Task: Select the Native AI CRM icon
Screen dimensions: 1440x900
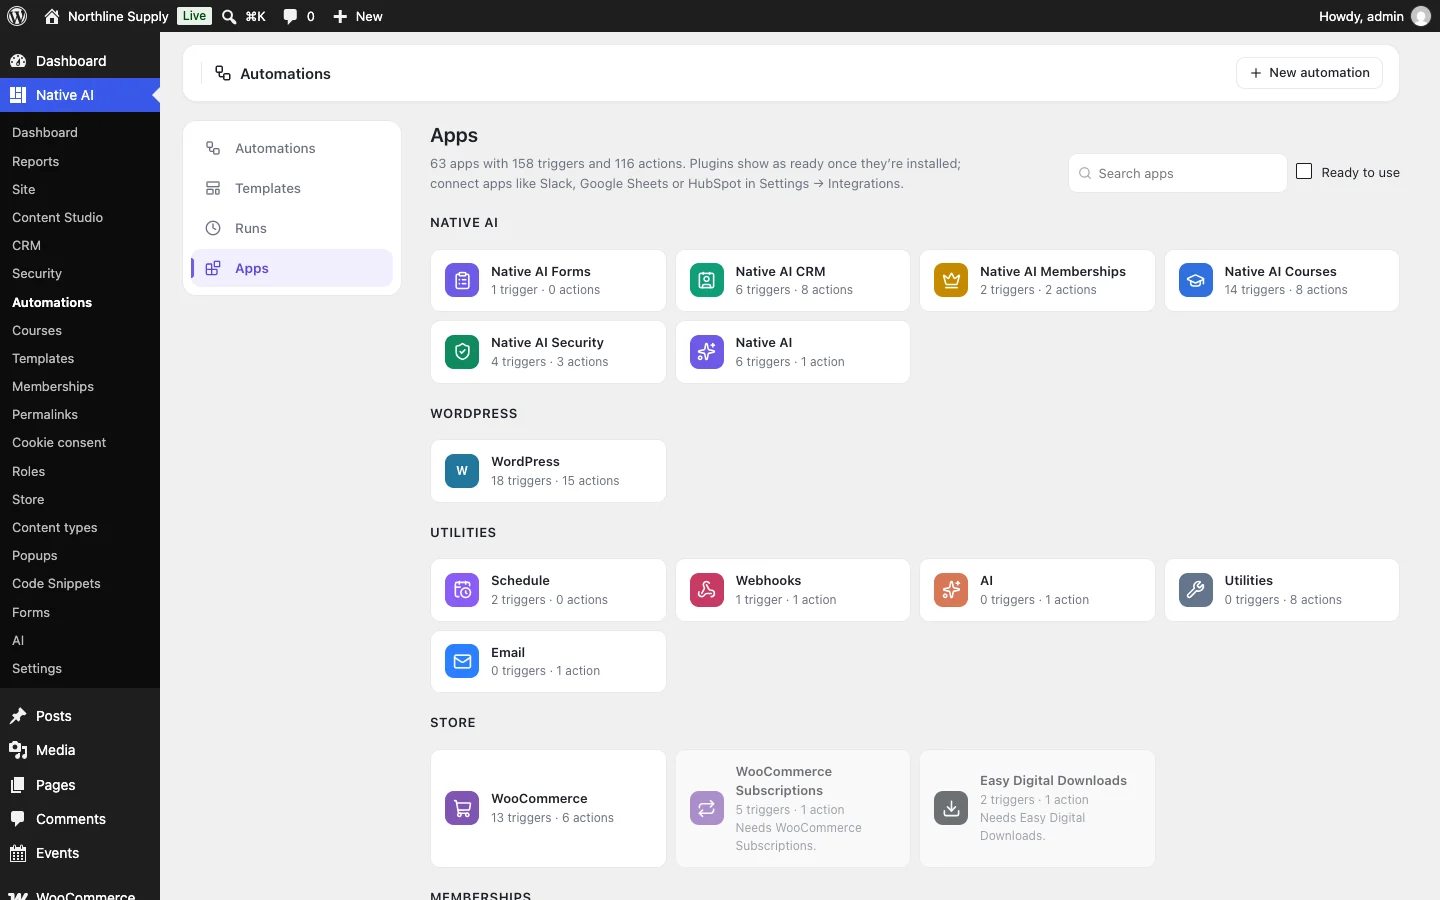Action: tap(707, 281)
